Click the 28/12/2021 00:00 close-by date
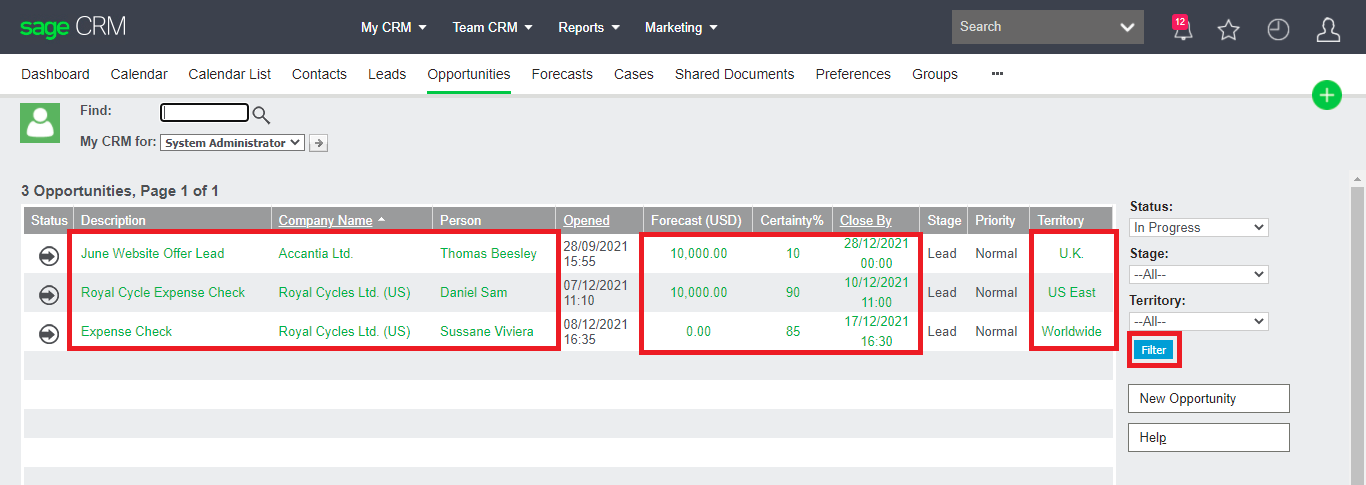The width and height of the screenshot is (1366, 485). point(876,253)
